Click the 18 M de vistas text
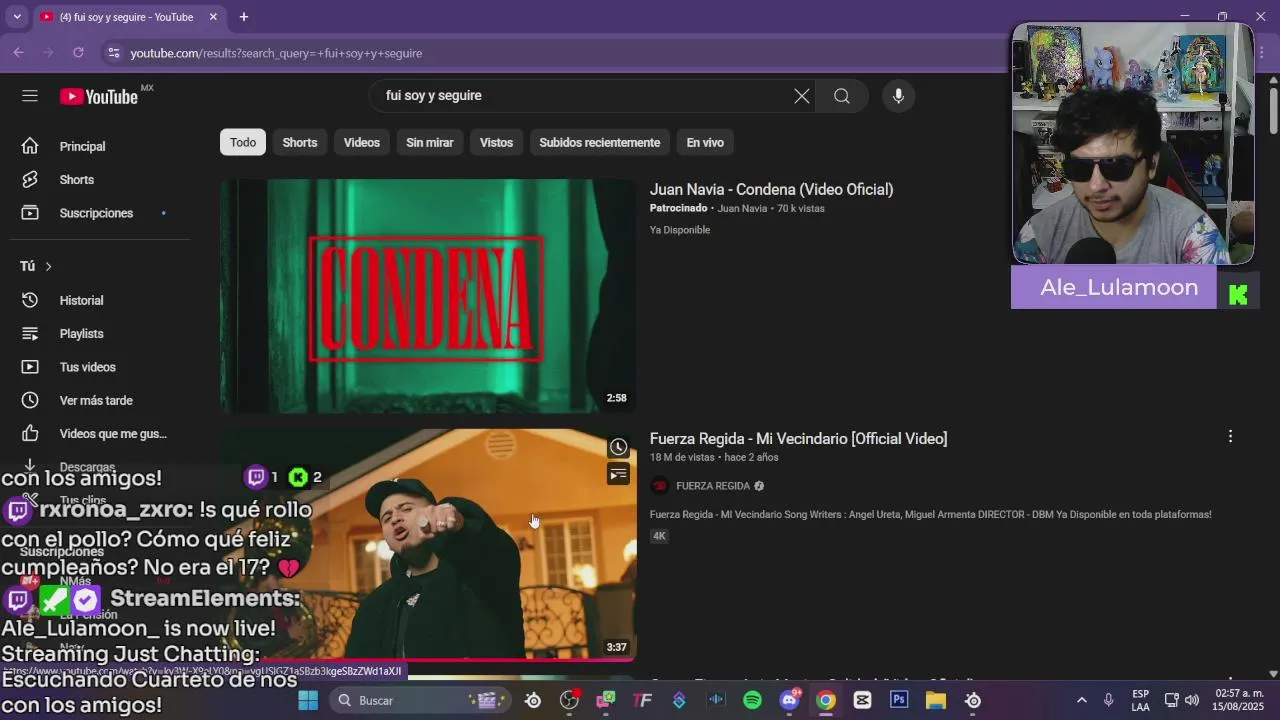 pos(682,457)
